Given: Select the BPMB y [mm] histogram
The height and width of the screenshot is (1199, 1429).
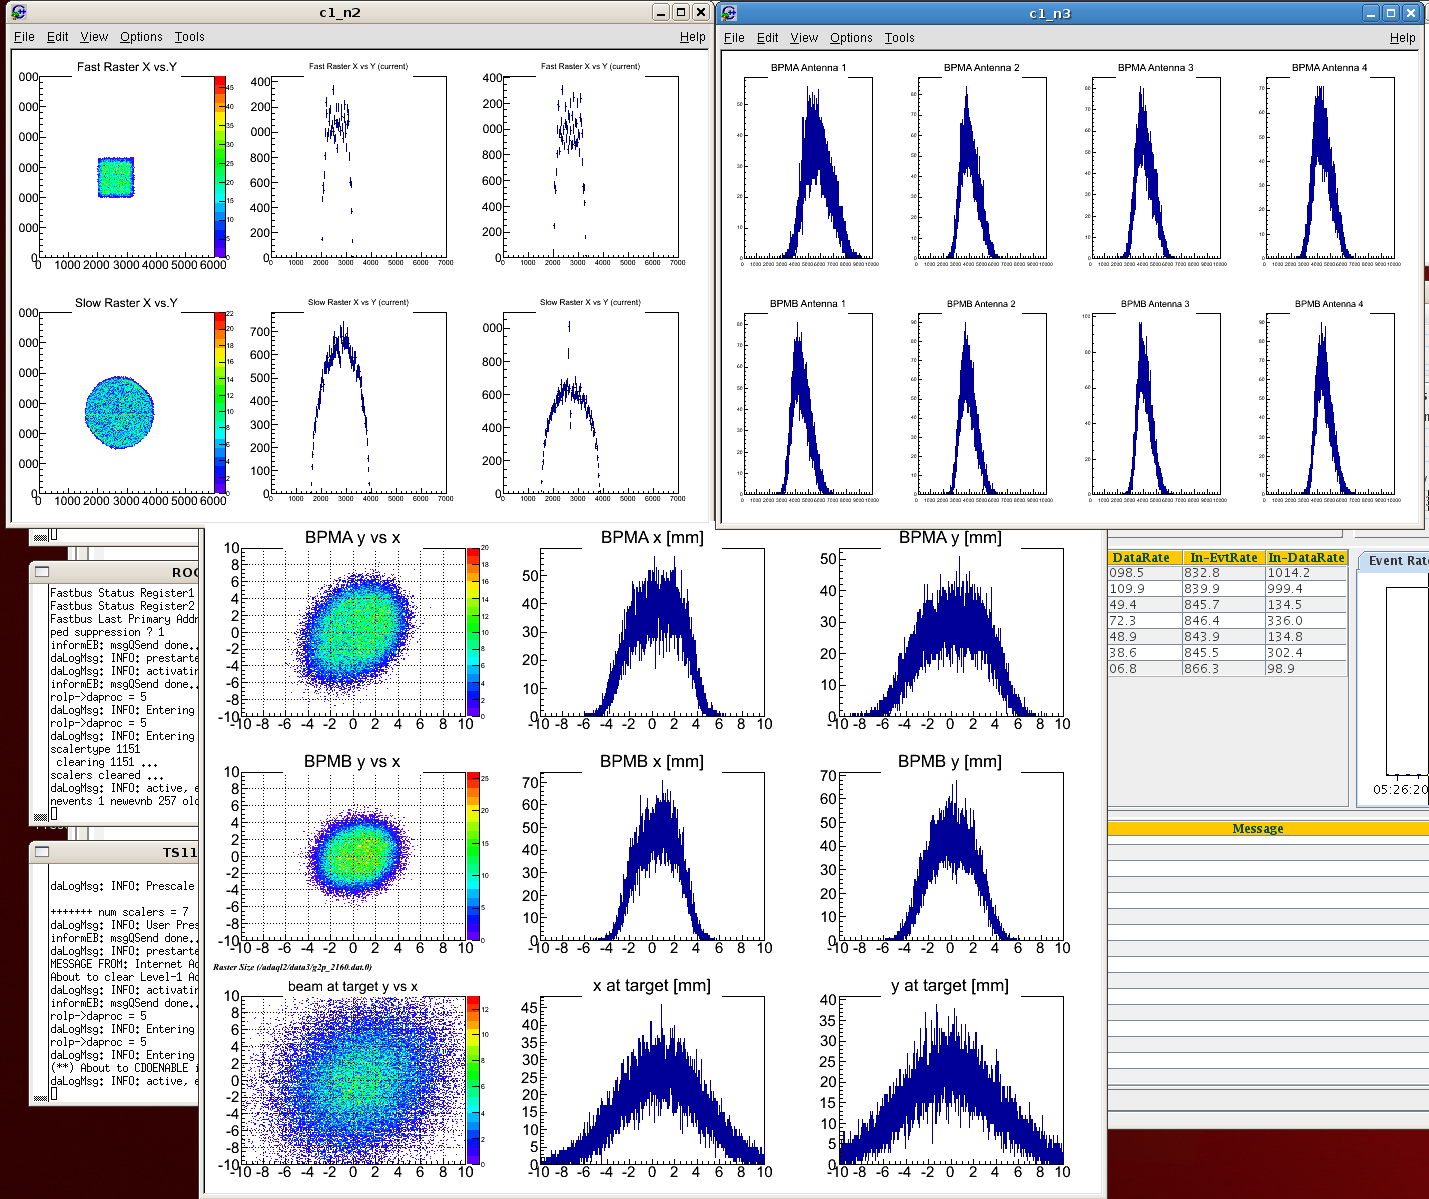Looking at the screenshot, I should (x=950, y=856).
